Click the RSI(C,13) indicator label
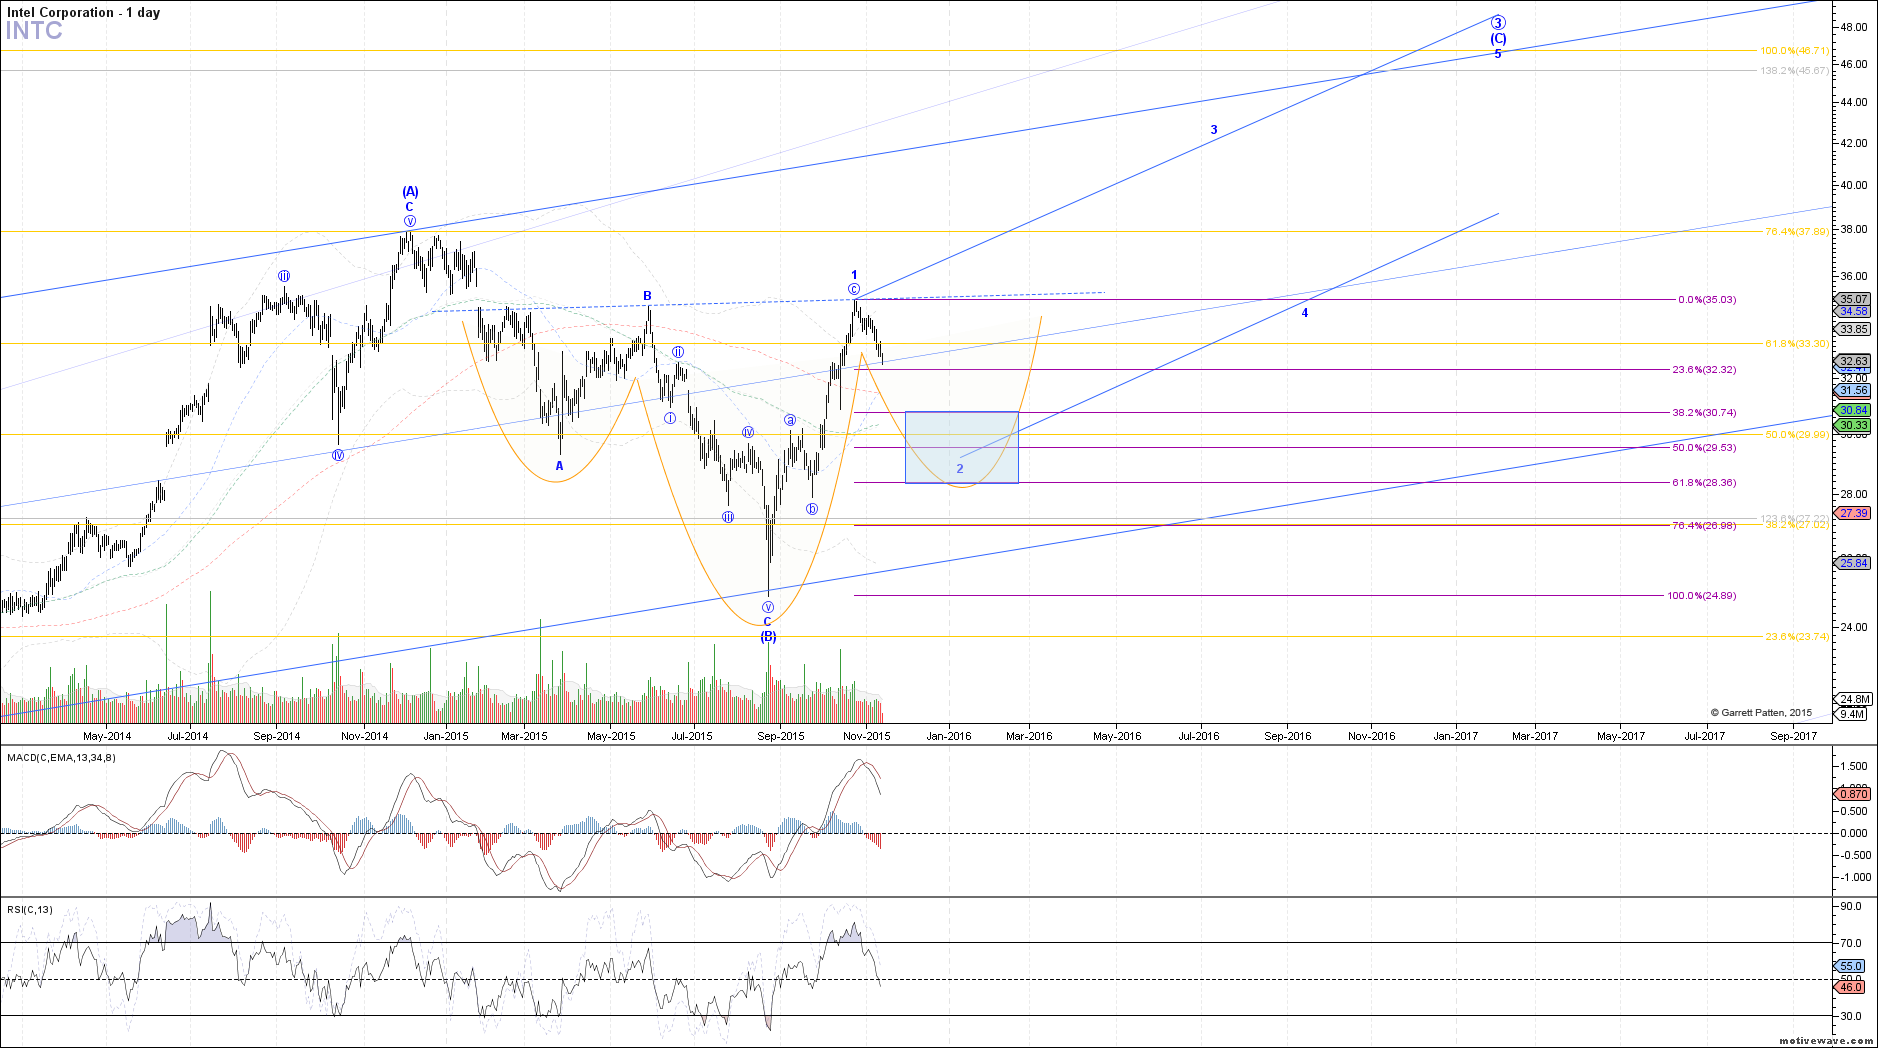 (30, 909)
